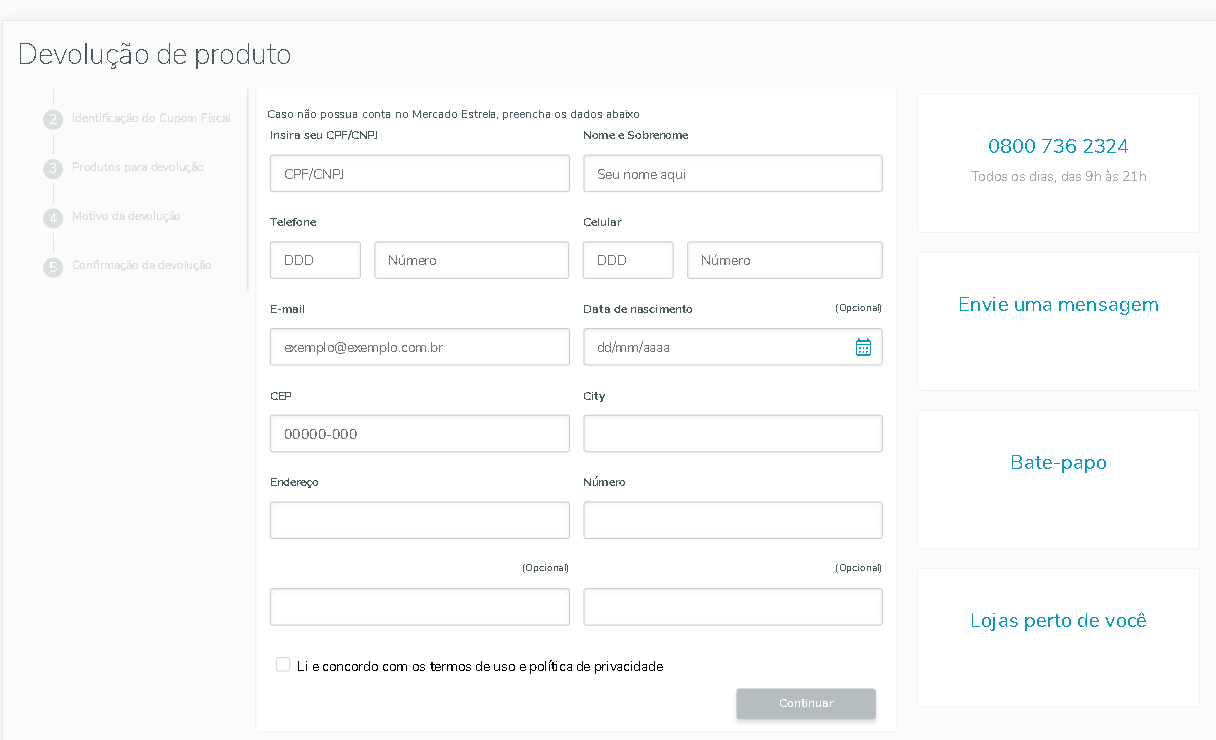Open the birth date calendar picker icon
Screen dimensions: 1216x740
(863, 347)
